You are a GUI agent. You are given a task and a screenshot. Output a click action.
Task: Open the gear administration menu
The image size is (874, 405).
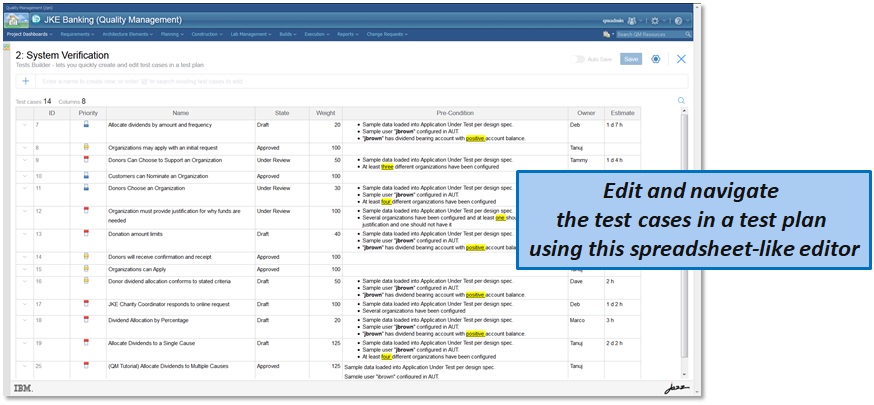tap(655, 21)
